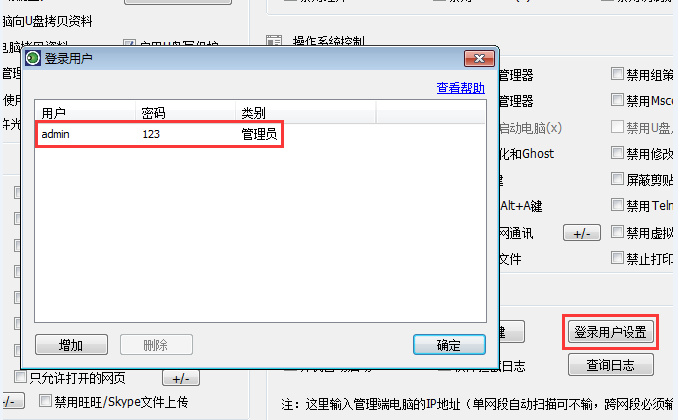The width and height of the screenshot is (678, 420).
Task: Toggle 禁用旺旺/Skype文件上传 checkbox
Action: coord(45,401)
